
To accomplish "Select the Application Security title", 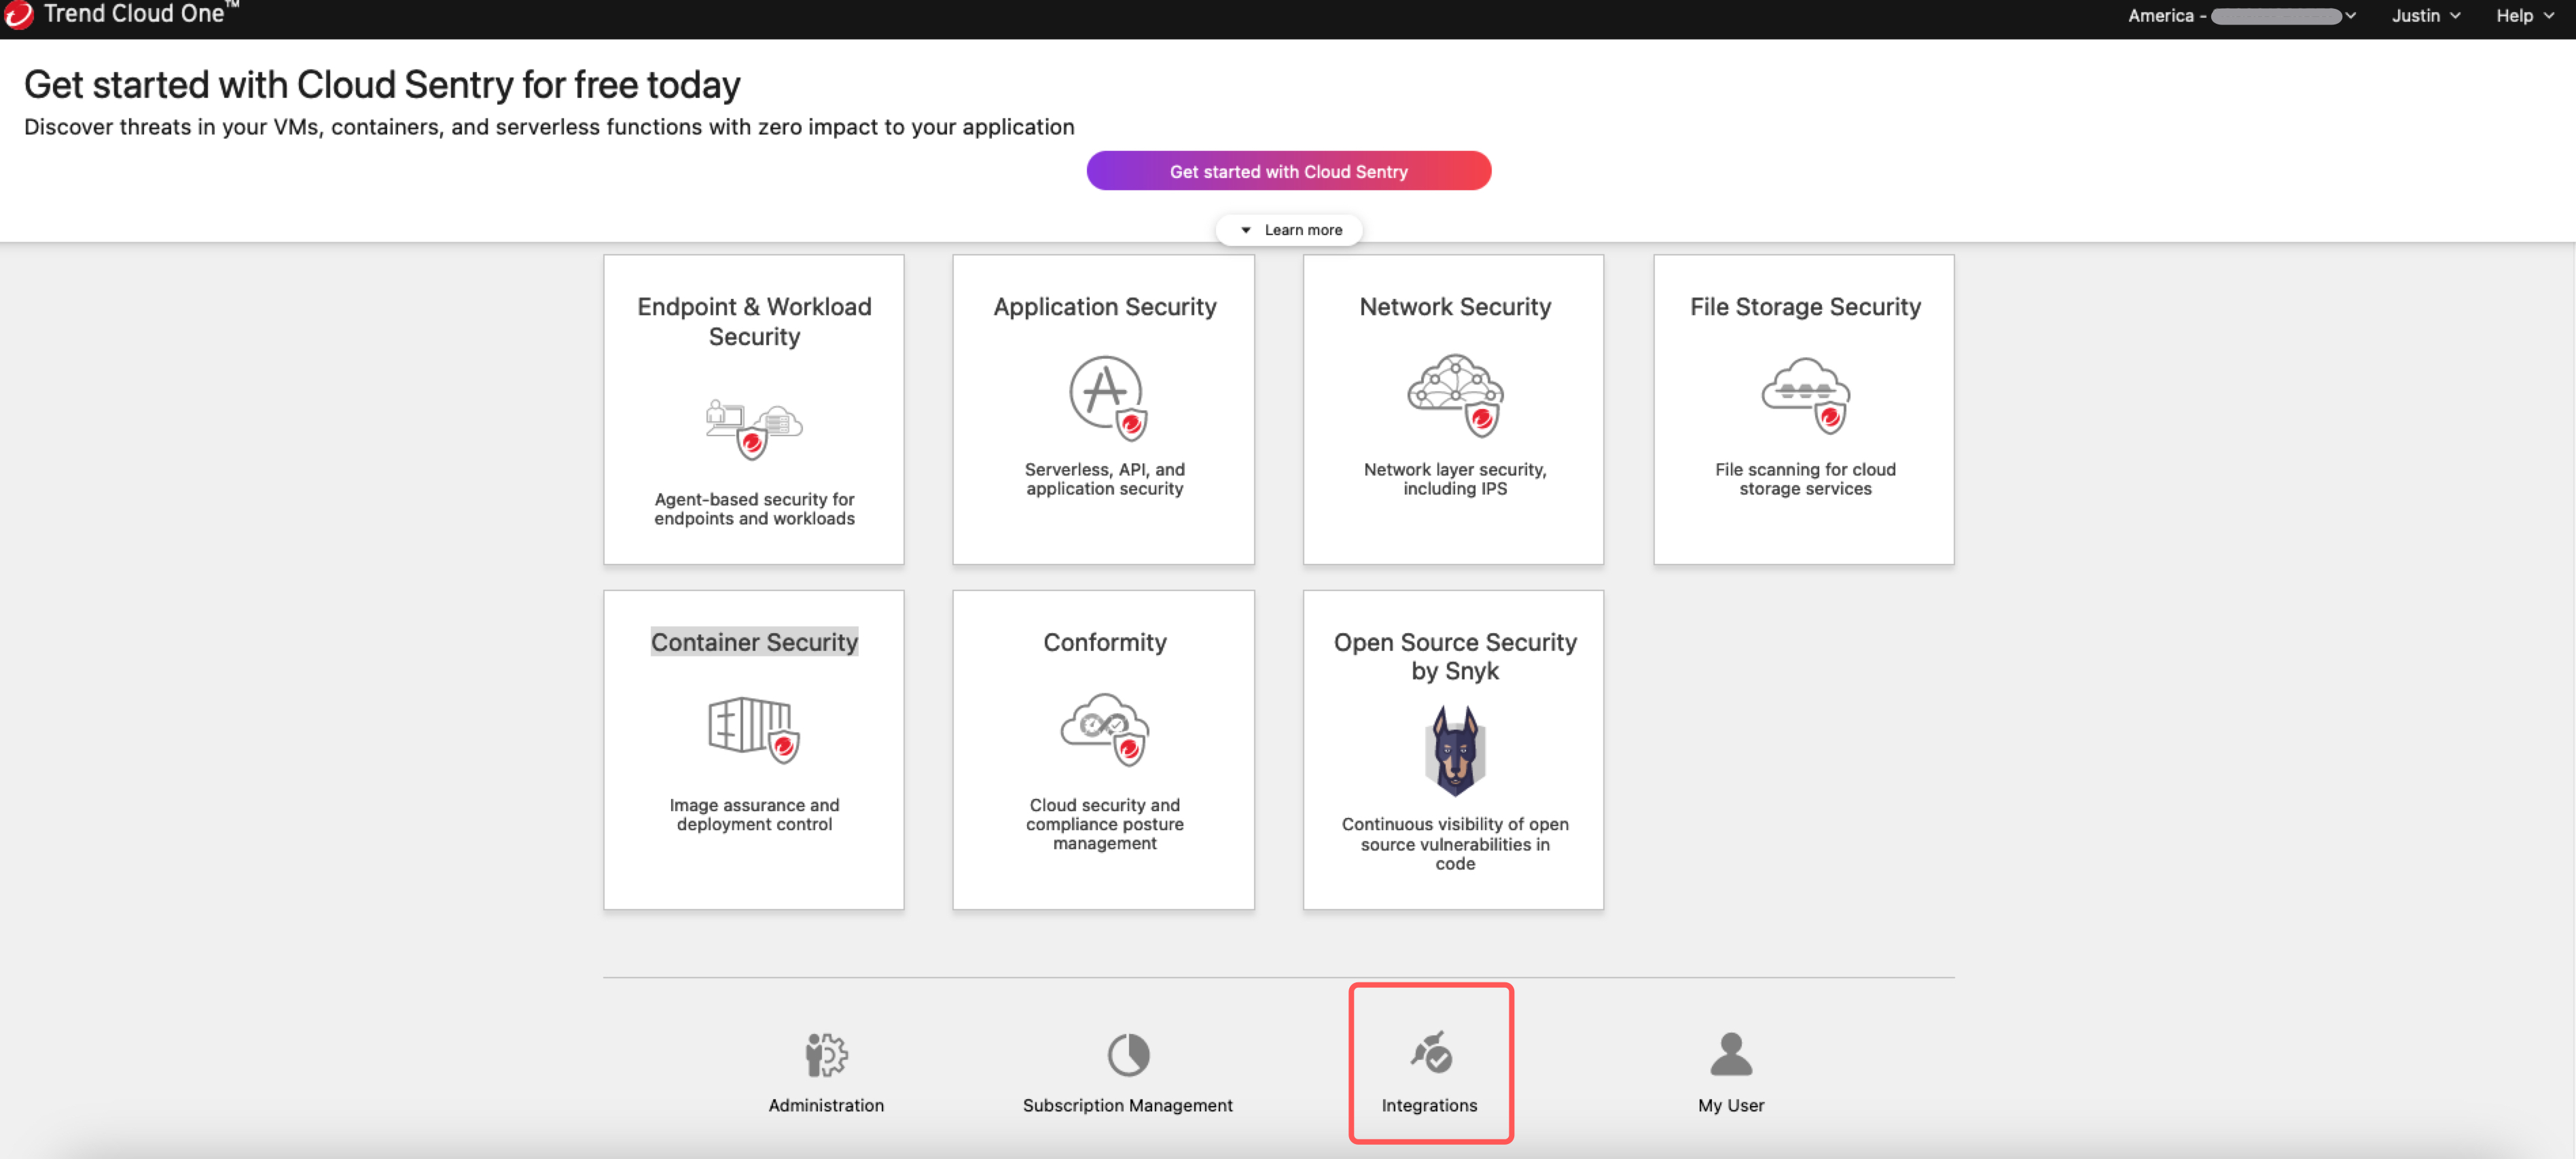I will 1105,307.
